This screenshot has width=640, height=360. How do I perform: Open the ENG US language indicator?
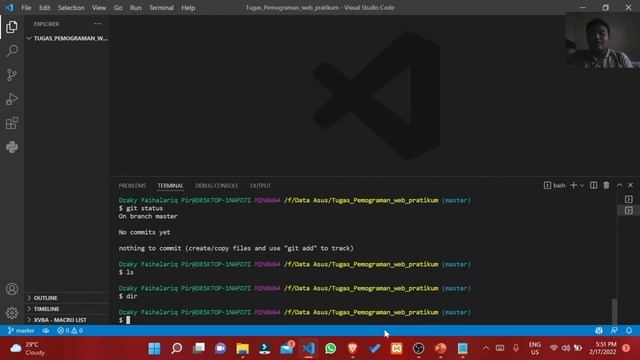click(x=535, y=348)
